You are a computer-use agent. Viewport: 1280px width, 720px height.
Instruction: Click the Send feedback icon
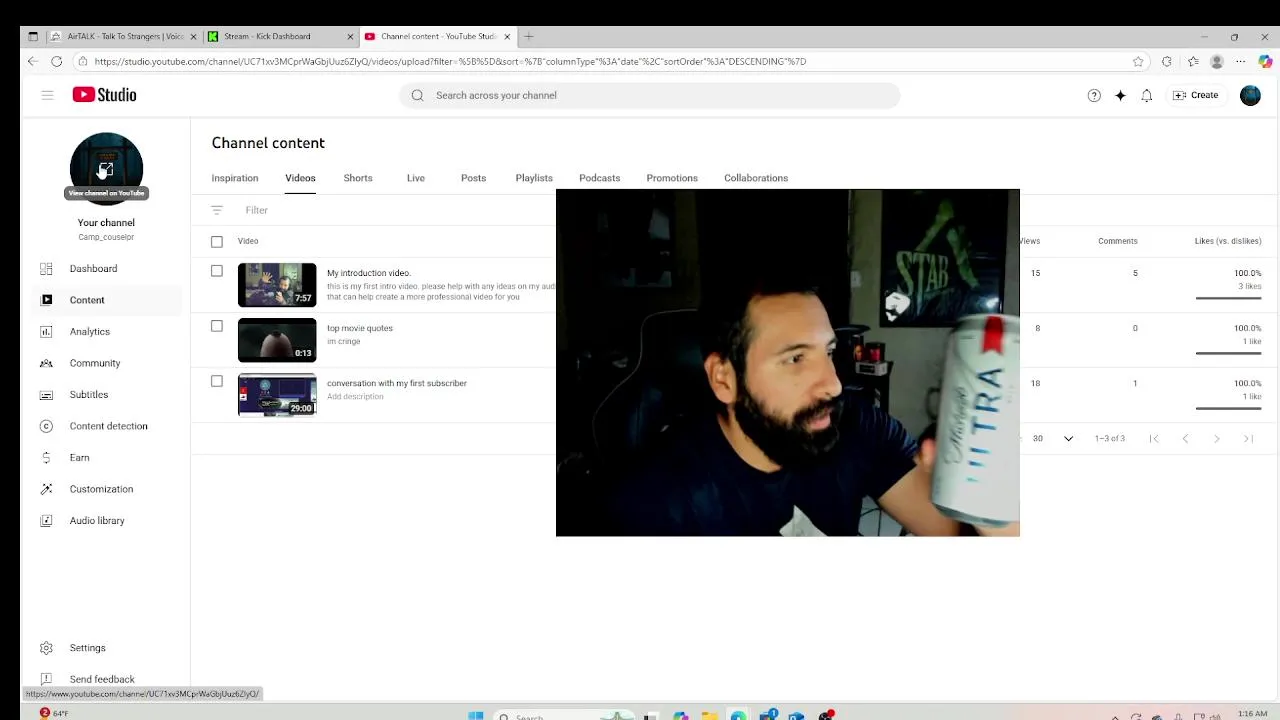[x=46, y=679]
